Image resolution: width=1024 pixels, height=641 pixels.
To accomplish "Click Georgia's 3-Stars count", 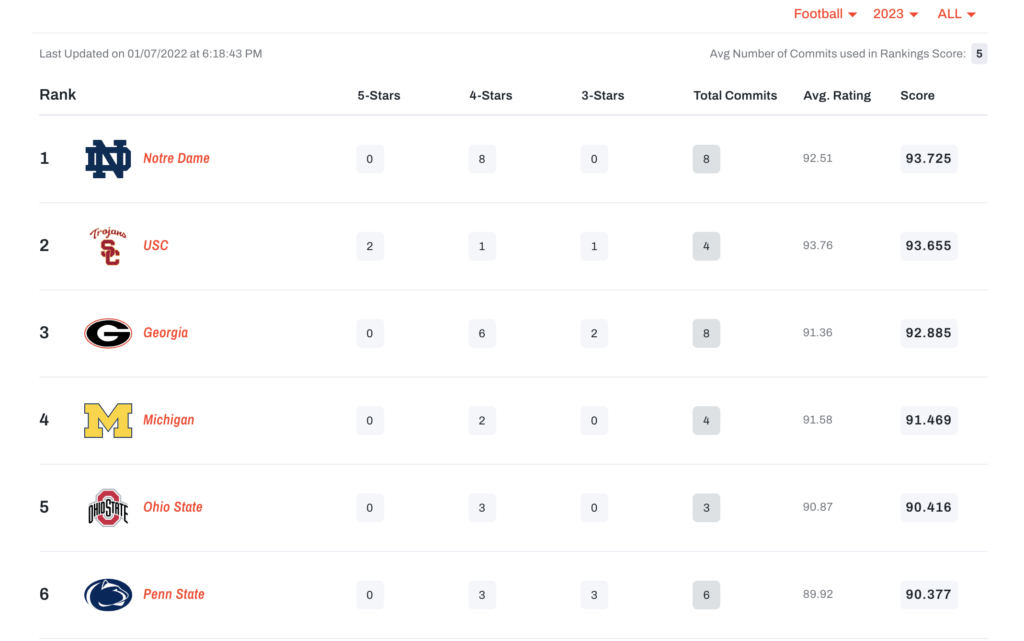I will (x=594, y=333).
